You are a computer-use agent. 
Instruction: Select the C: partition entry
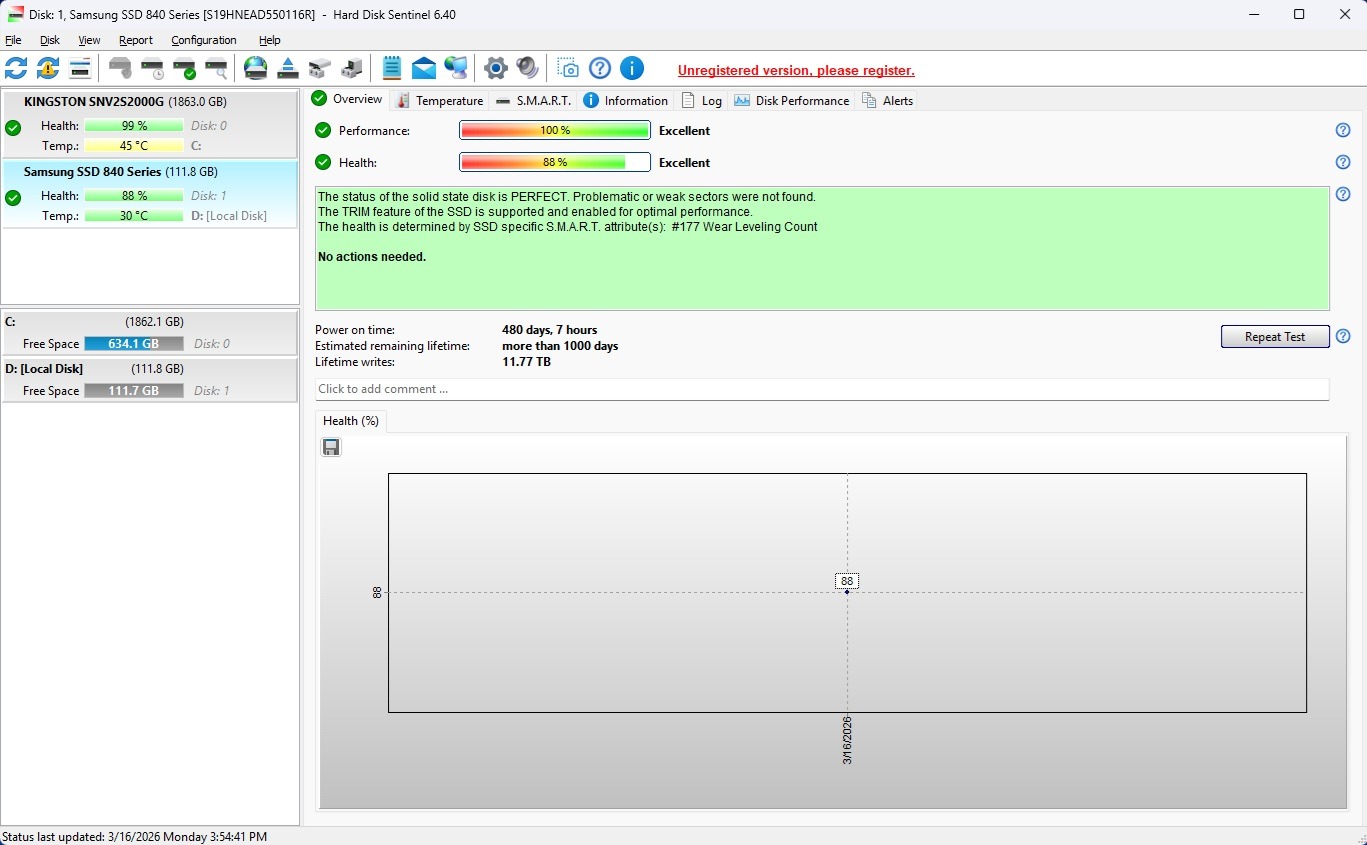(150, 333)
